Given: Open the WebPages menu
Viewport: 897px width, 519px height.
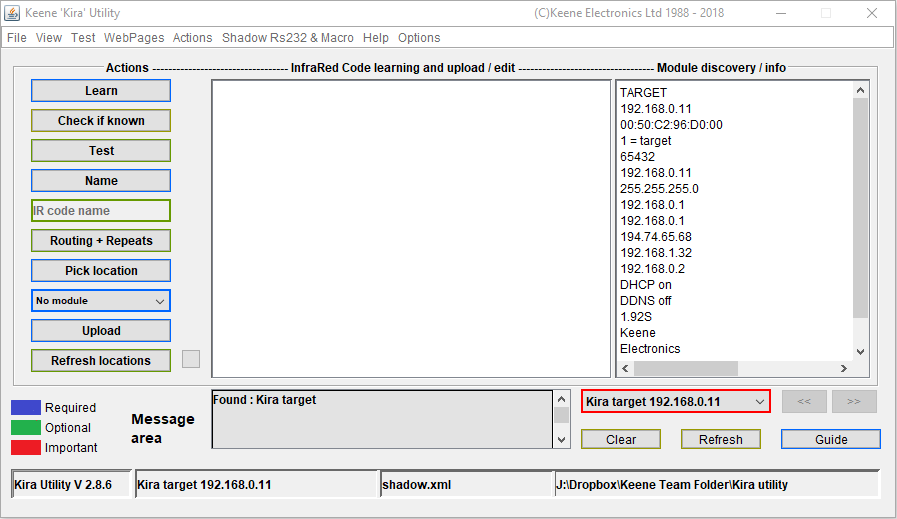Looking at the screenshot, I should (134, 38).
